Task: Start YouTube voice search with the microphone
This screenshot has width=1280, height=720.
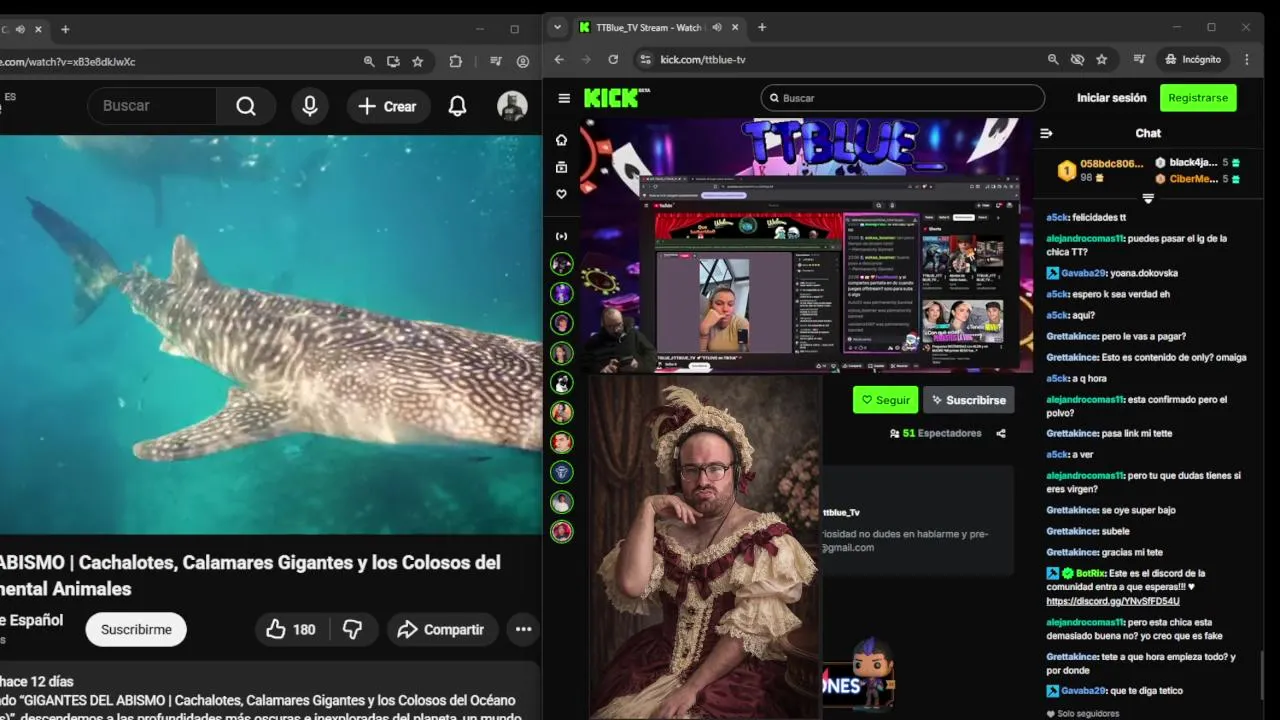Action: click(310, 106)
